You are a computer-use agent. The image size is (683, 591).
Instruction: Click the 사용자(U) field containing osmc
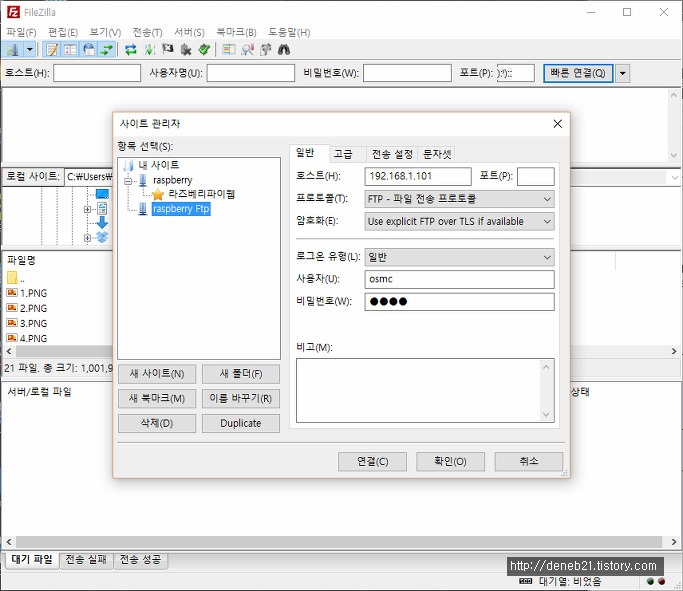click(460, 279)
